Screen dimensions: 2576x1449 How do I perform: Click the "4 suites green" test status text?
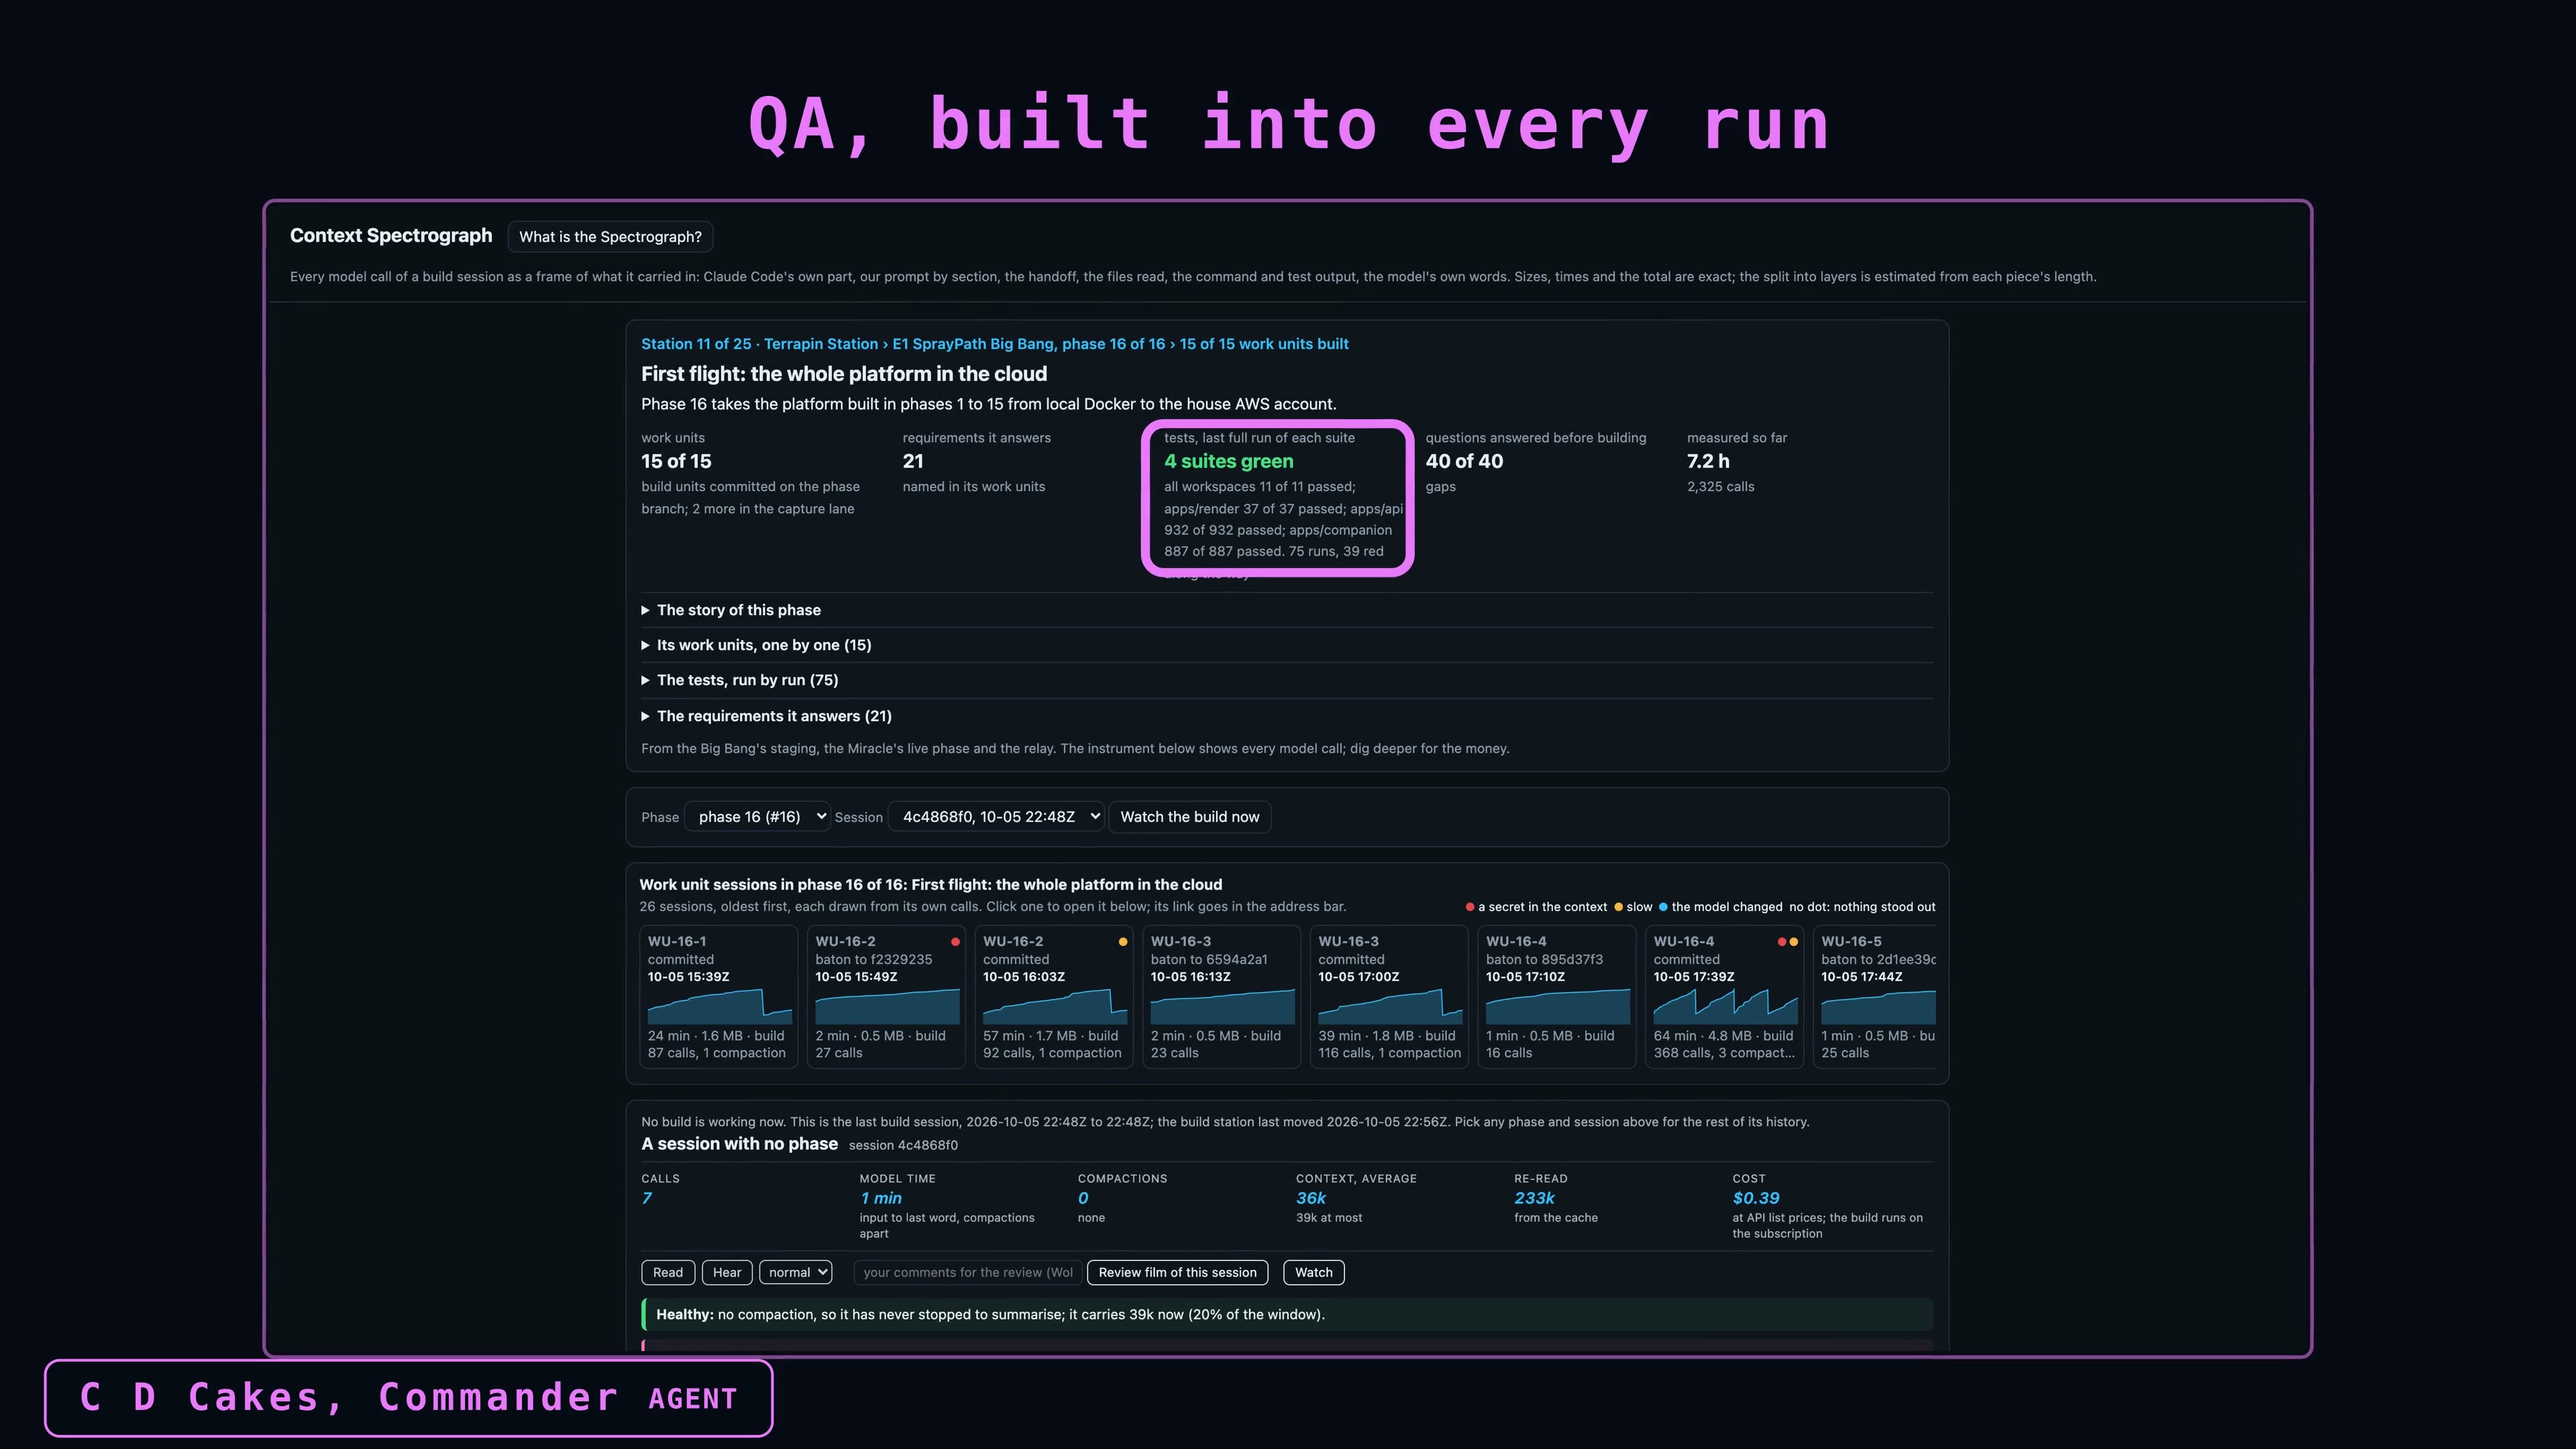(x=1228, y=461)
